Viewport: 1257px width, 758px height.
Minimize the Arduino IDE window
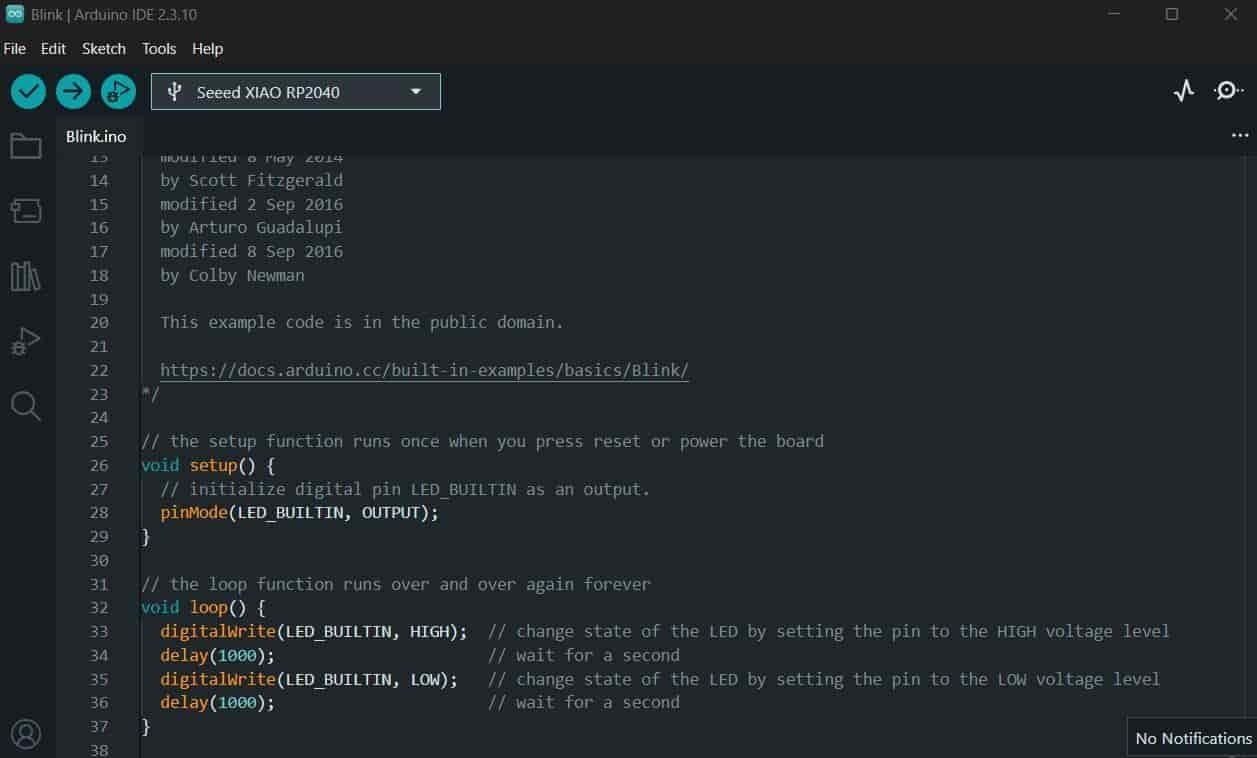[x=1115, y=14]
